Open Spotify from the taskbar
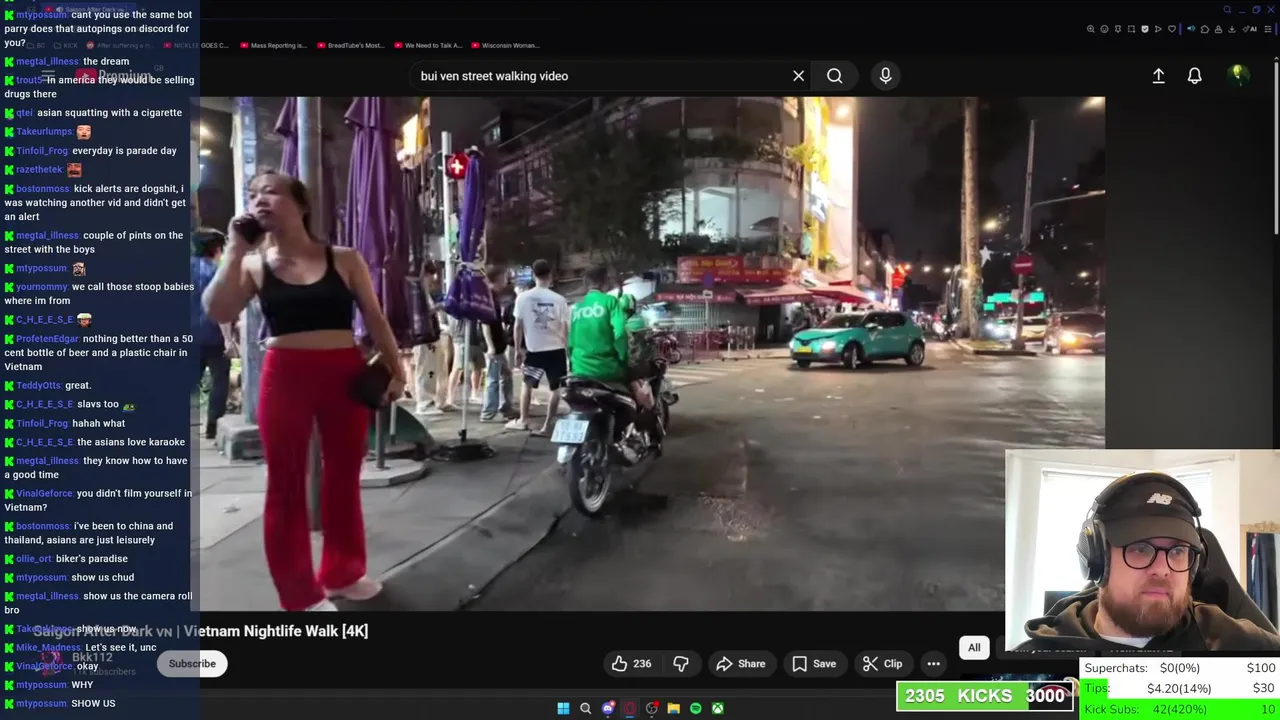Viewport: 1280px width, 720px height. pyautogui.click(x=695, y=708)
